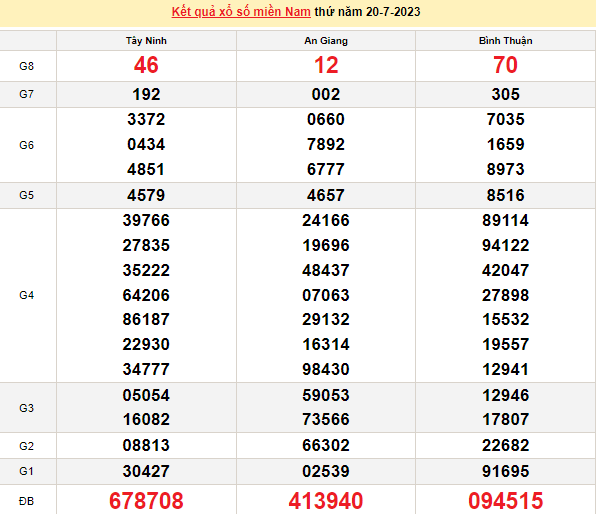Image resolution: width=605 pixels, height=514 pixels.
Task: Select the G6 number 7035
Action: point(505,120)
